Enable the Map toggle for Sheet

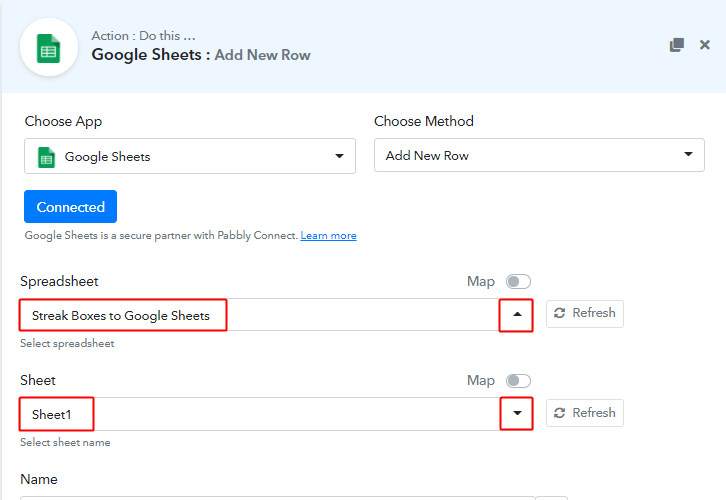tap(518, 381)
